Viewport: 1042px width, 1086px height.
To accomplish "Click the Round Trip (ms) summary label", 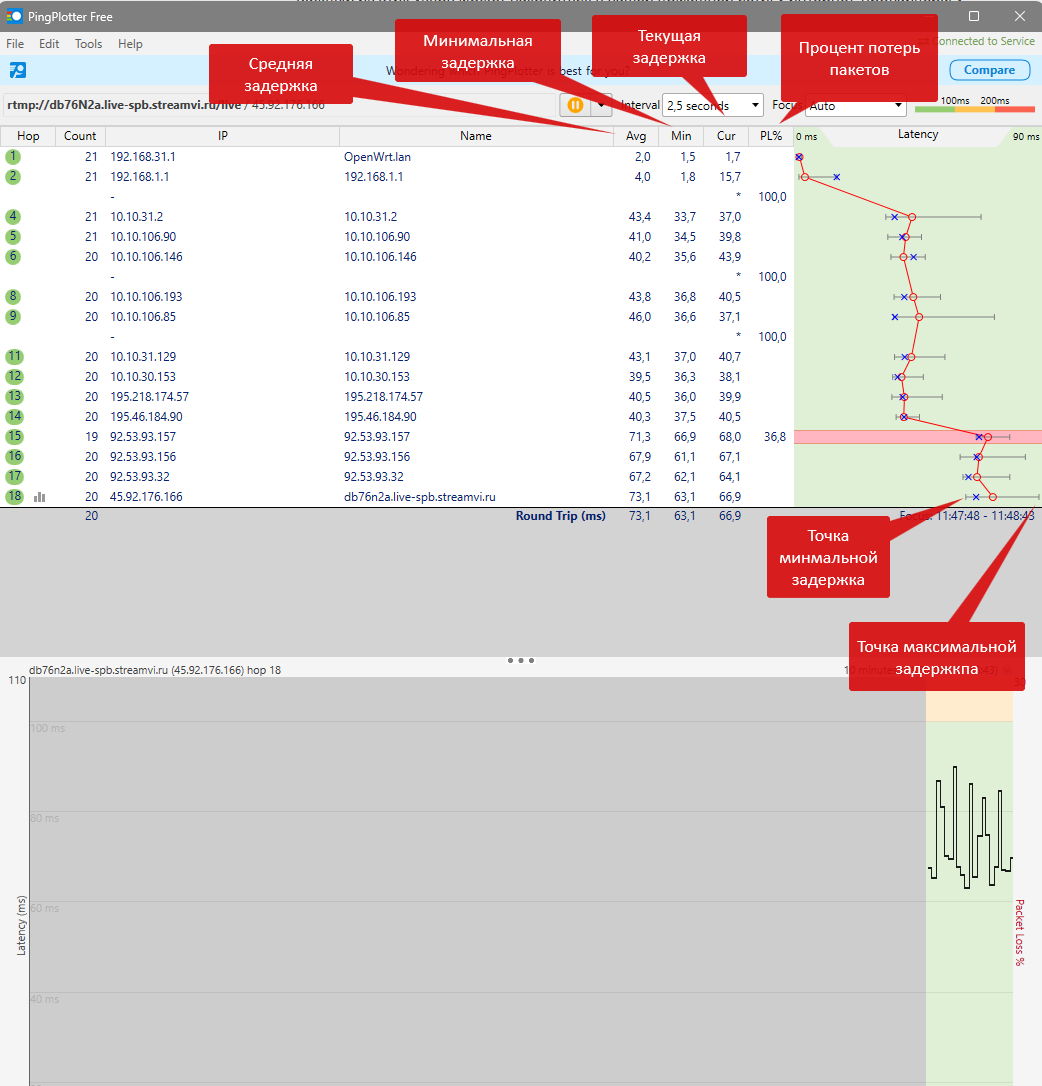I will (560, 516).
